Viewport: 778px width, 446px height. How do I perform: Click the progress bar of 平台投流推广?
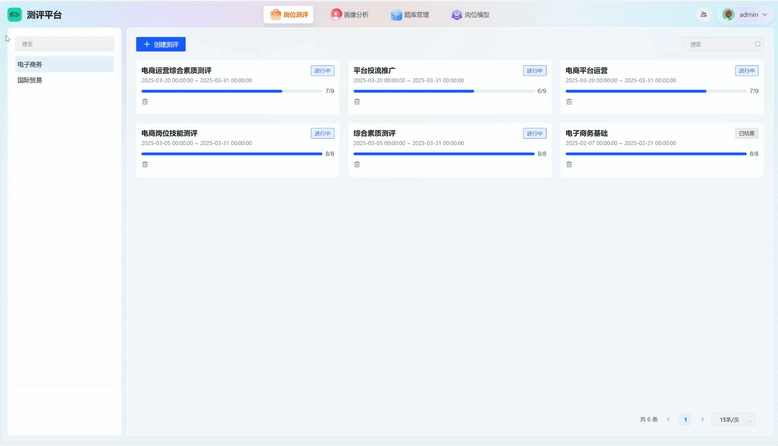coord(442,91)
